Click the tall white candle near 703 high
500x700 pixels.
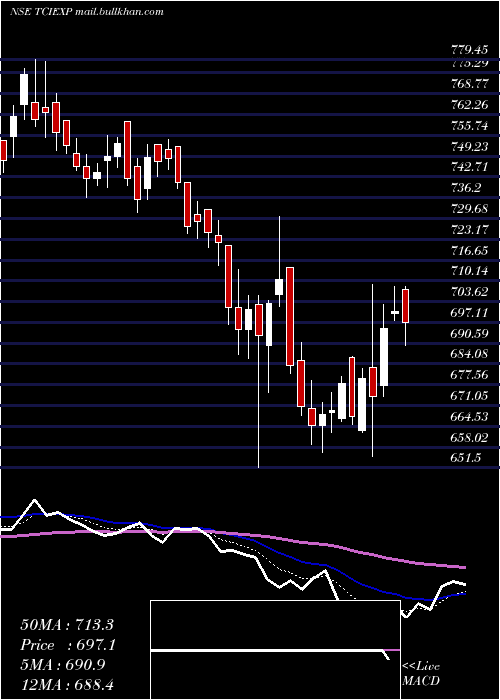[x=384, y=357]
